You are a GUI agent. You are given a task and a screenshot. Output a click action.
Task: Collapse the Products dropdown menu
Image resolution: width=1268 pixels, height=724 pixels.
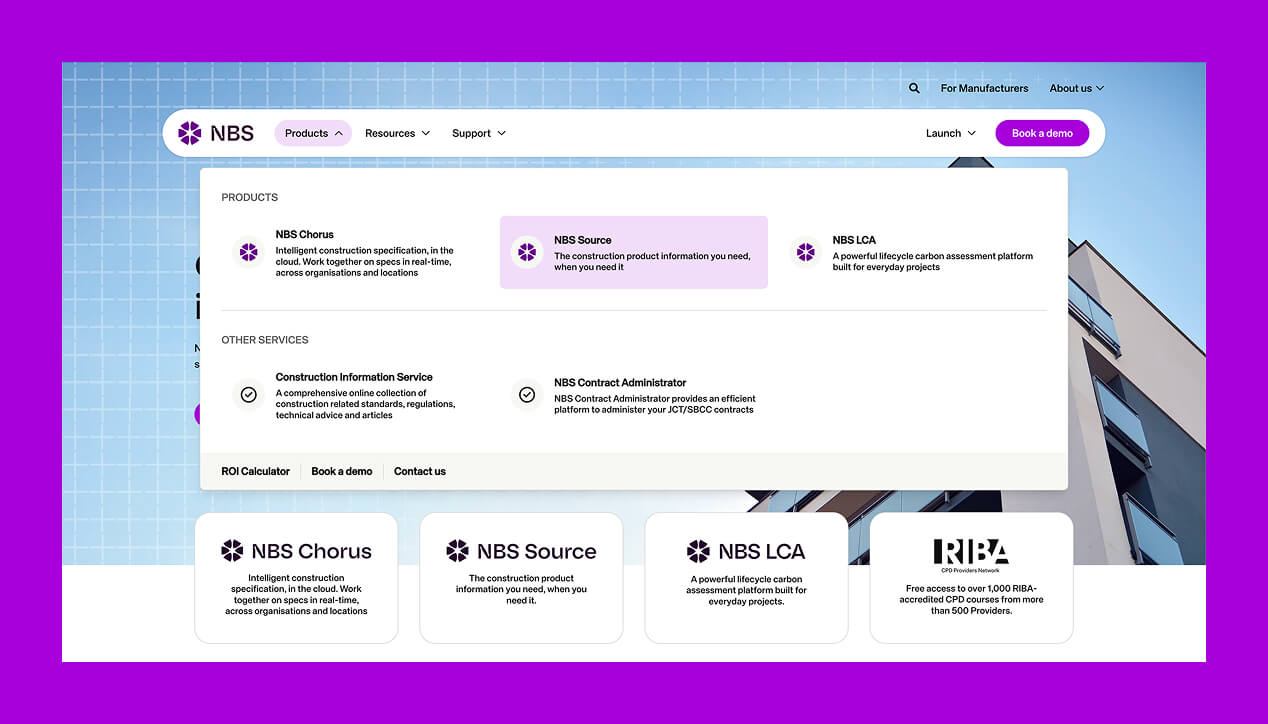313,133
